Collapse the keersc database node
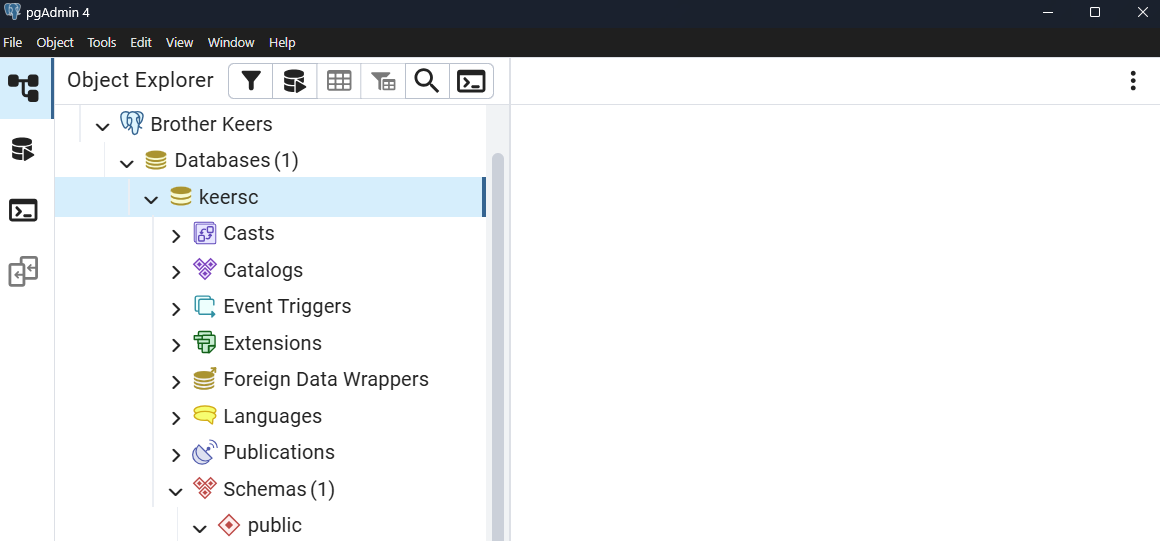Screen dimensions: 1160x541 coord(152,199)
